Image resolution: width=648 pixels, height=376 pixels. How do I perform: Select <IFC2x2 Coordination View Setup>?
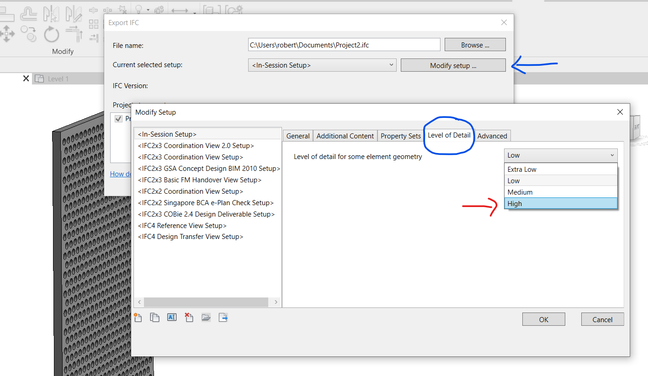point(190,191)
